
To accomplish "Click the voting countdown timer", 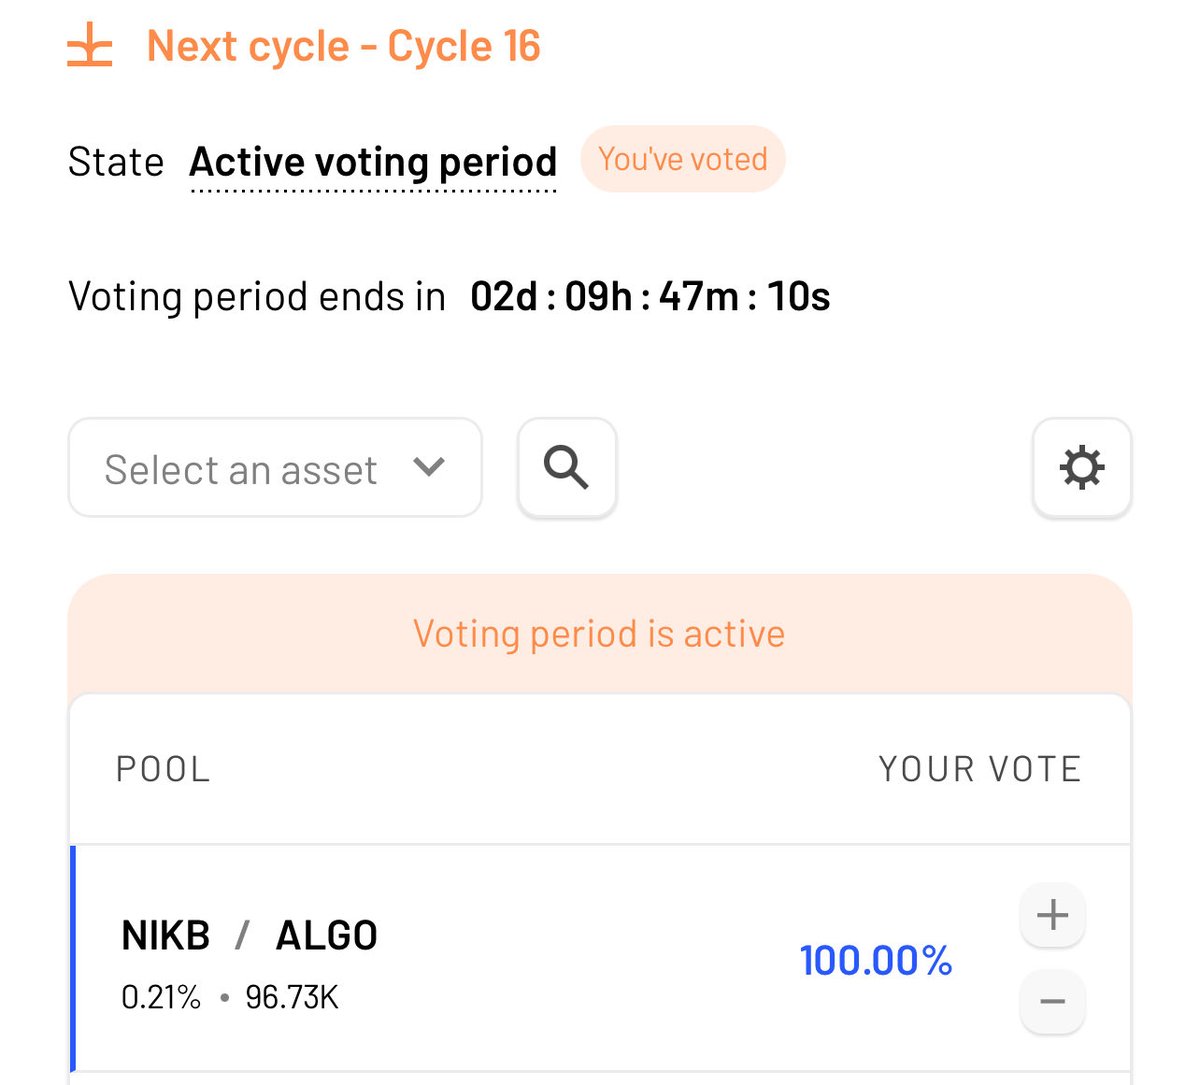I will click(x=650, y=297).
